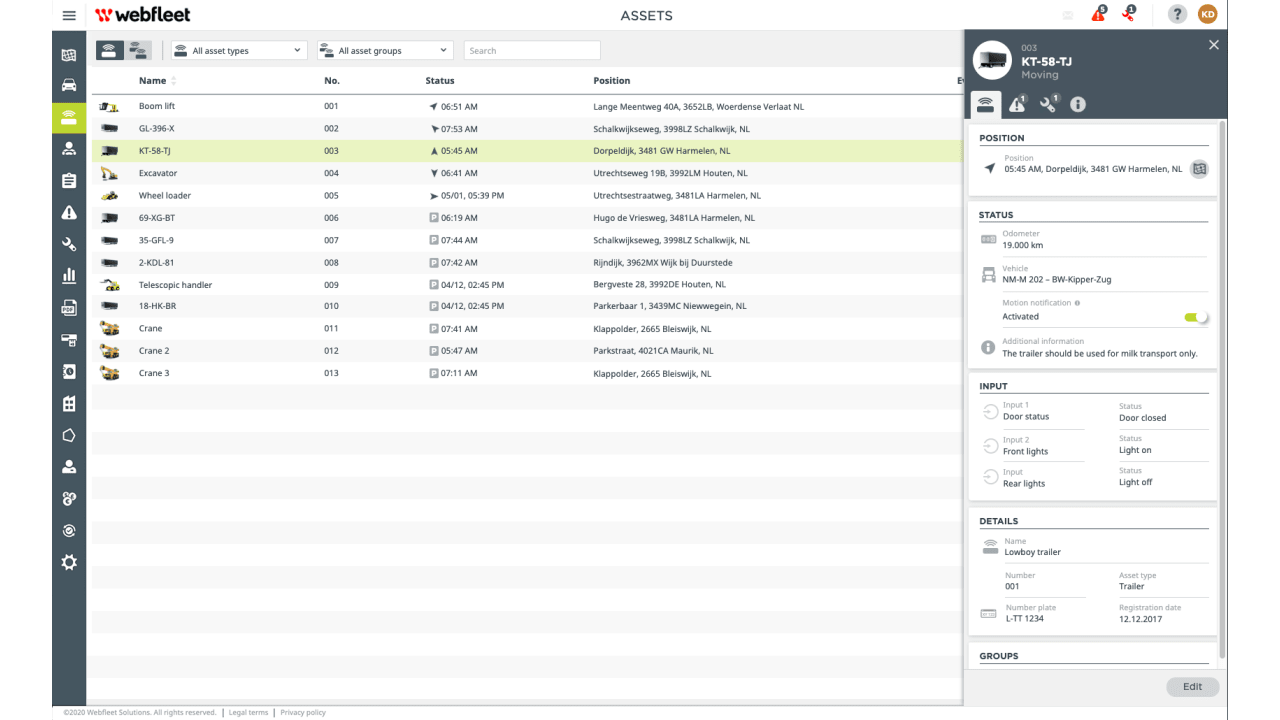Open the Legal terms link
Image resolution: width=1280 pixels, height=720 pixels.
248,713
